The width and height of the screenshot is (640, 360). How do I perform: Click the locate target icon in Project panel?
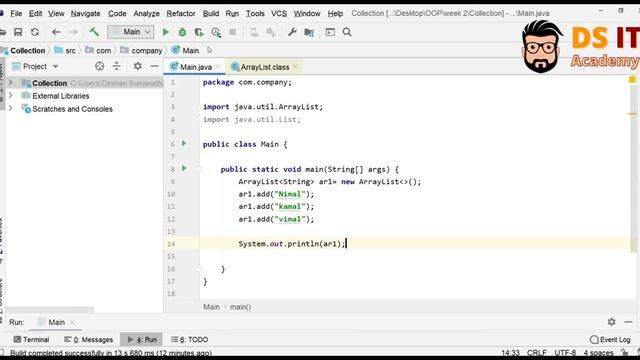click(100, 66)
